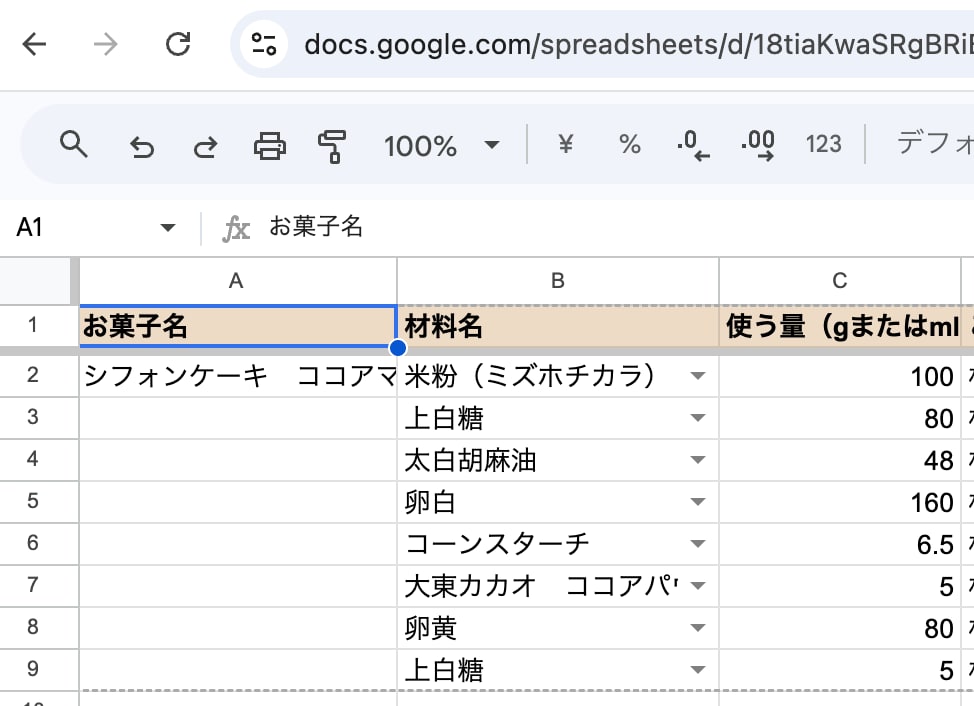Click the 米粉（ミズホチカラ）text
The height and width of the screenshot is (706, 974).
tap(529, 376)
